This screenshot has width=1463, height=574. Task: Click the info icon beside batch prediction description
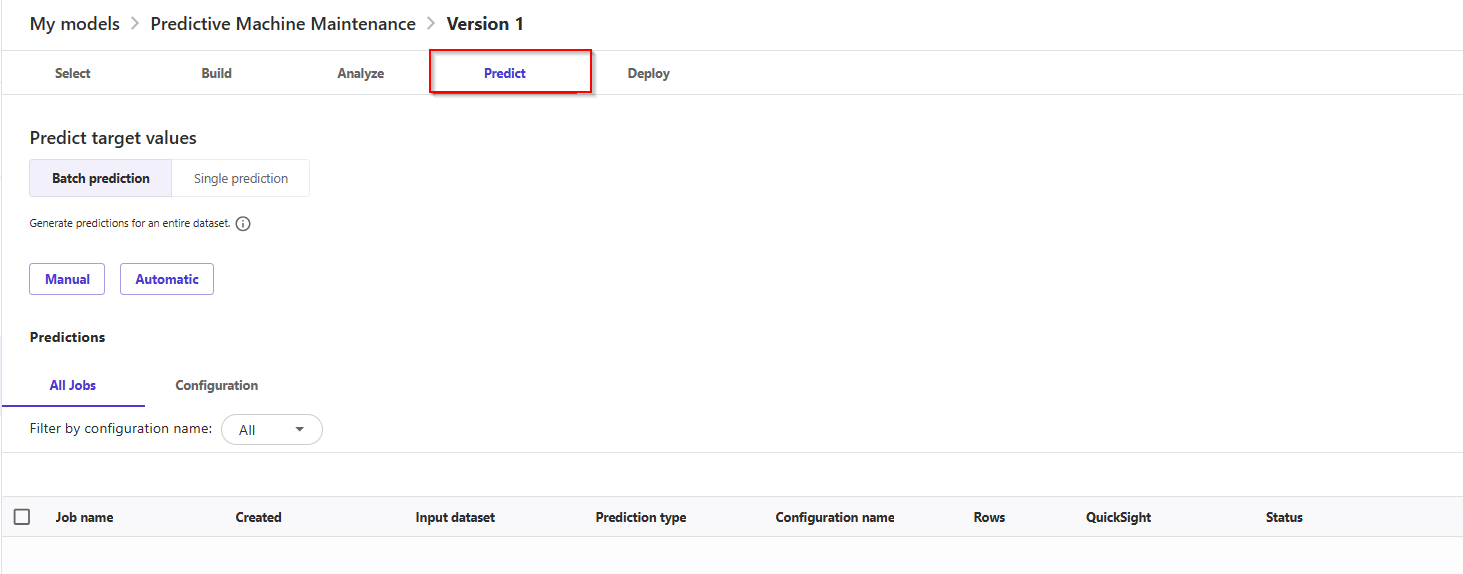[243, 224]
